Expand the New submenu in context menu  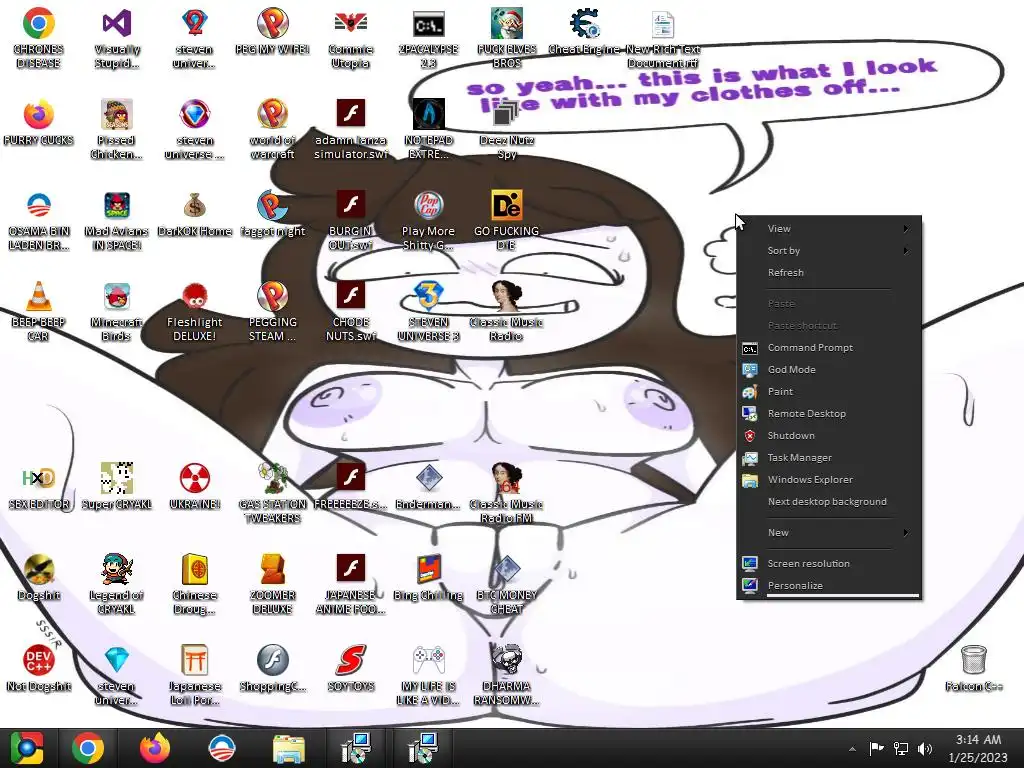[829, 533]
